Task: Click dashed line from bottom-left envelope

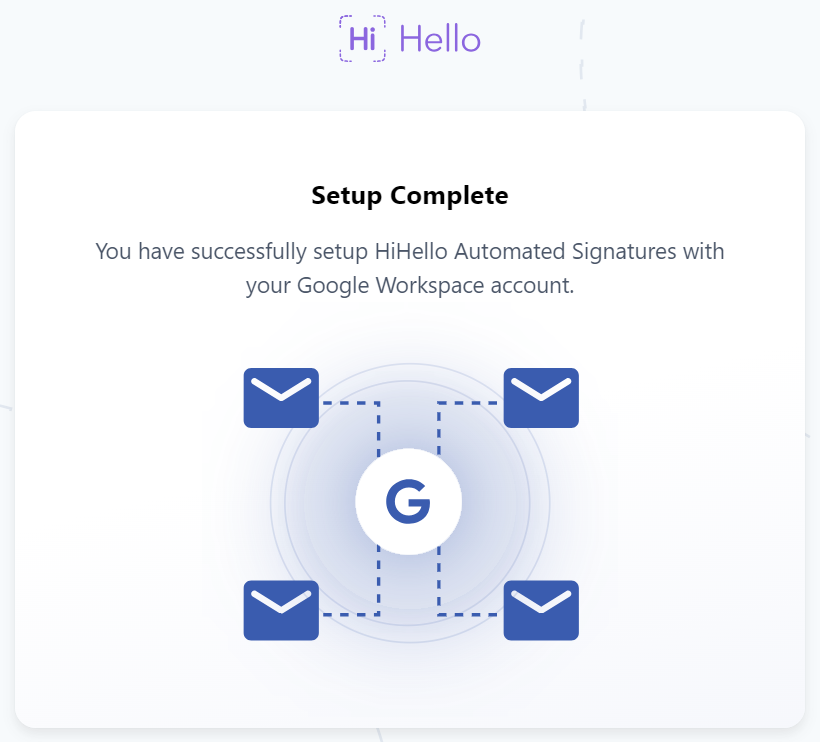Action: 351,614
